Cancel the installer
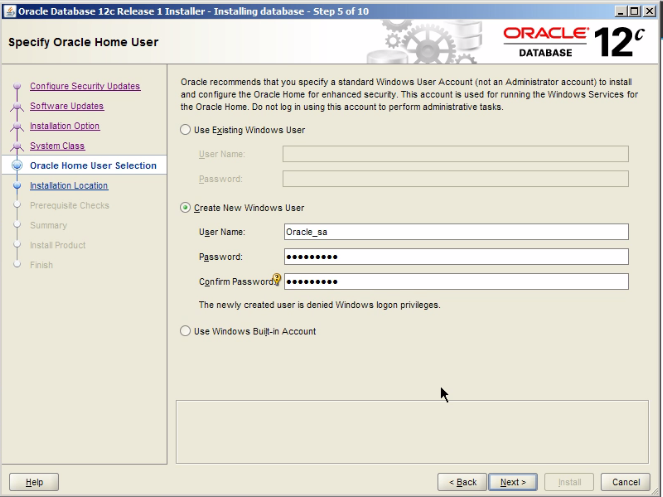 (x=626, y=482)
